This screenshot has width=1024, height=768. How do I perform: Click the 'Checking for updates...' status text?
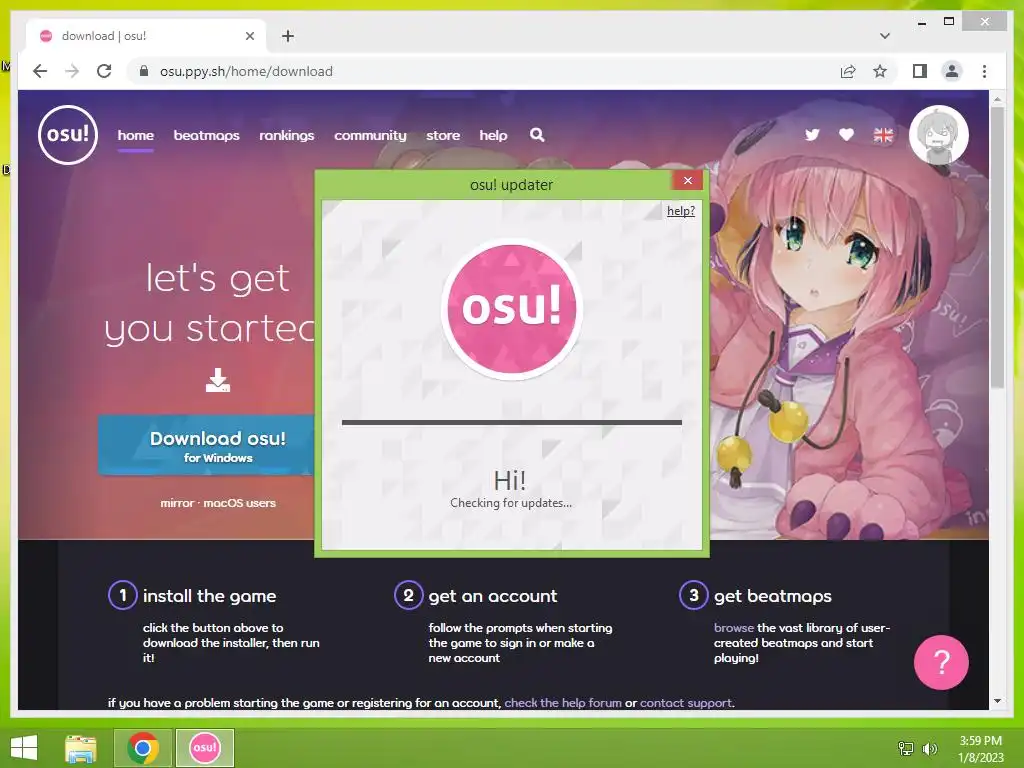[511, 503]
